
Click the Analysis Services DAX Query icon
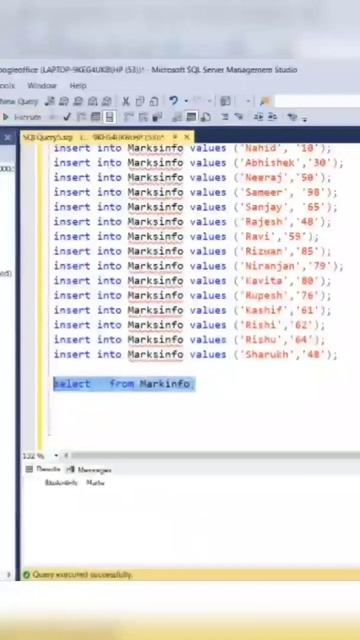coord(106,101)
